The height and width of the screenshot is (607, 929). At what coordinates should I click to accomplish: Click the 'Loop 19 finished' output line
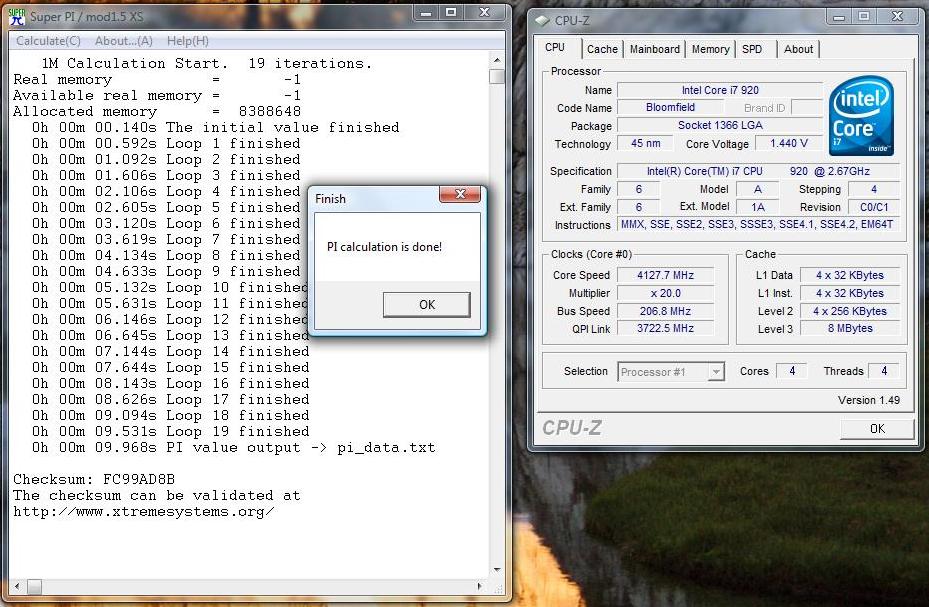click(x=171, y=432)
